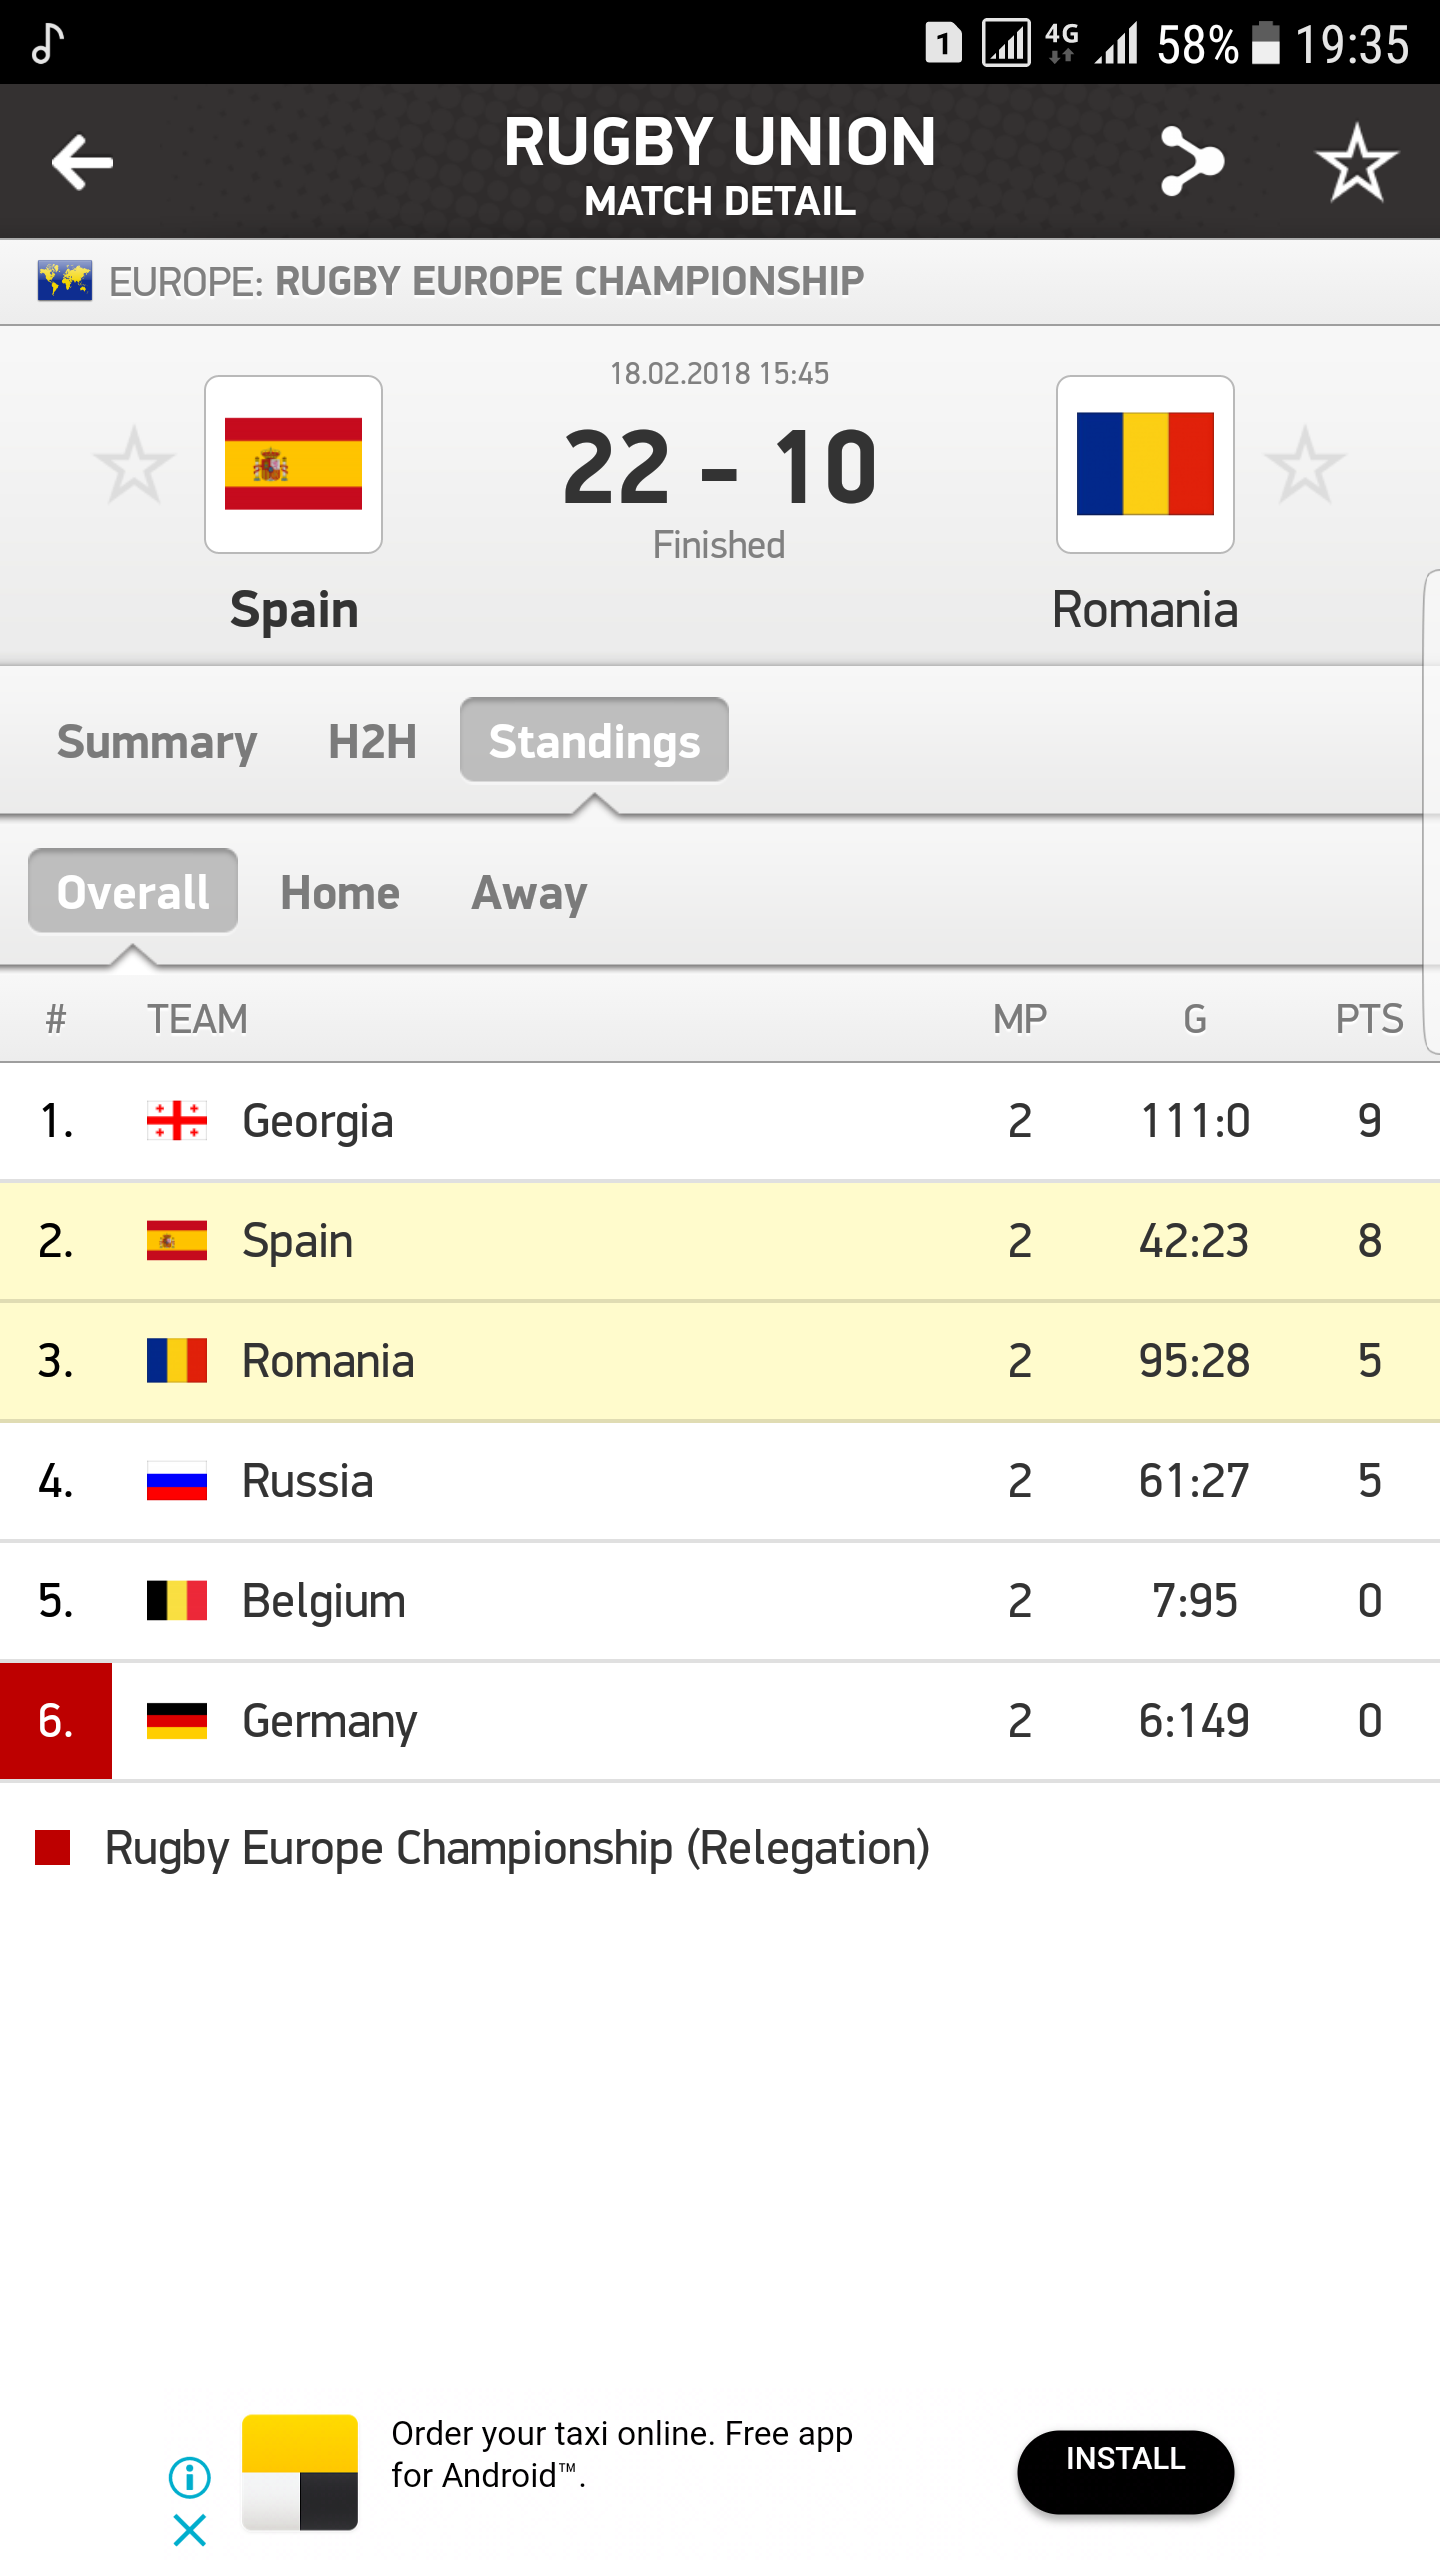Switch to the H2H tab

372,742
